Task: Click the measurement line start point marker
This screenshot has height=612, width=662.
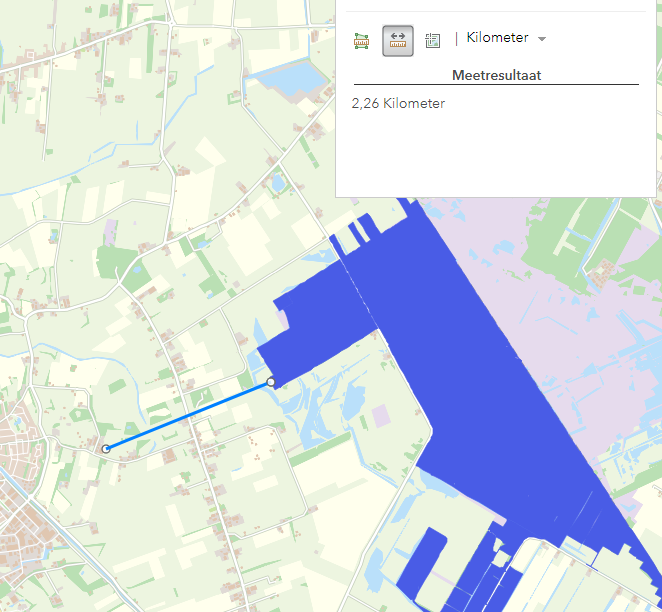Action: [106, 449]
